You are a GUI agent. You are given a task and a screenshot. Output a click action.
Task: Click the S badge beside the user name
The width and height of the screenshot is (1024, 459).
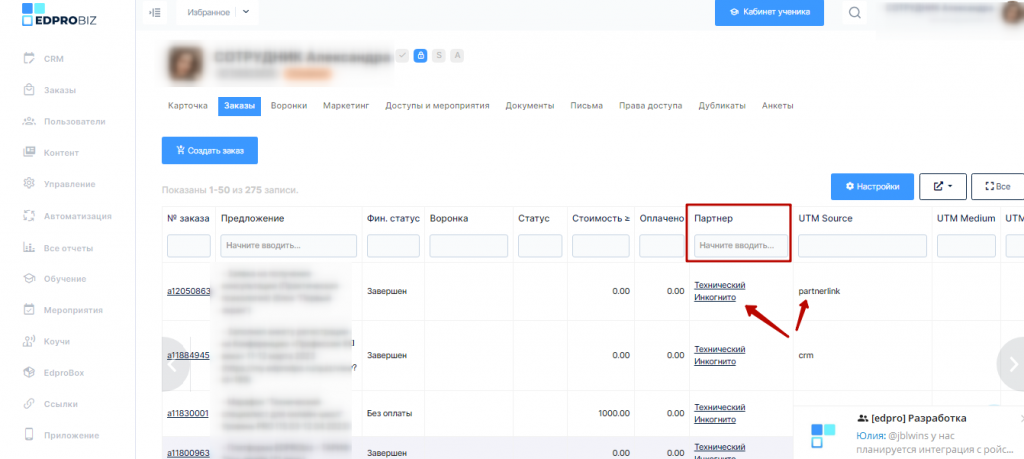click(439, 55)
